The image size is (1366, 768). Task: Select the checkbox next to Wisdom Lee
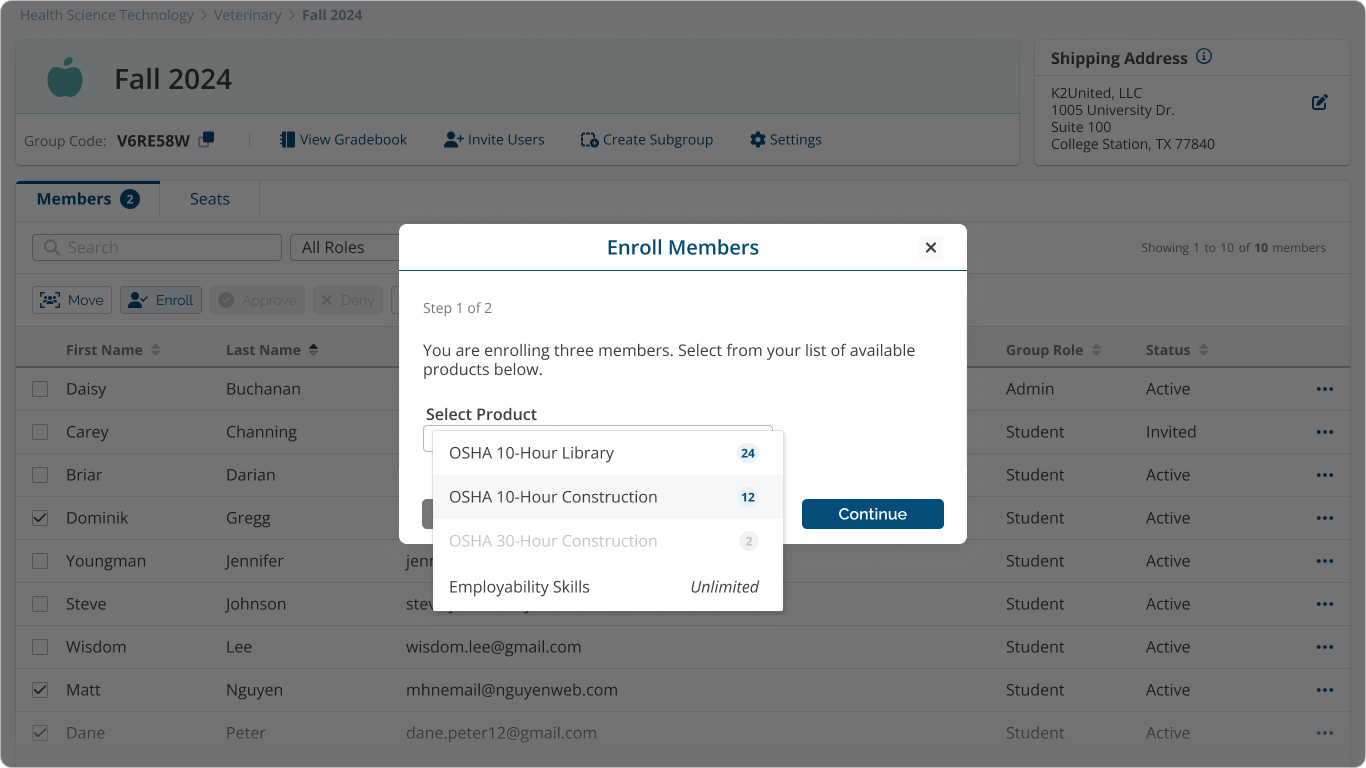tap(40, 646)
